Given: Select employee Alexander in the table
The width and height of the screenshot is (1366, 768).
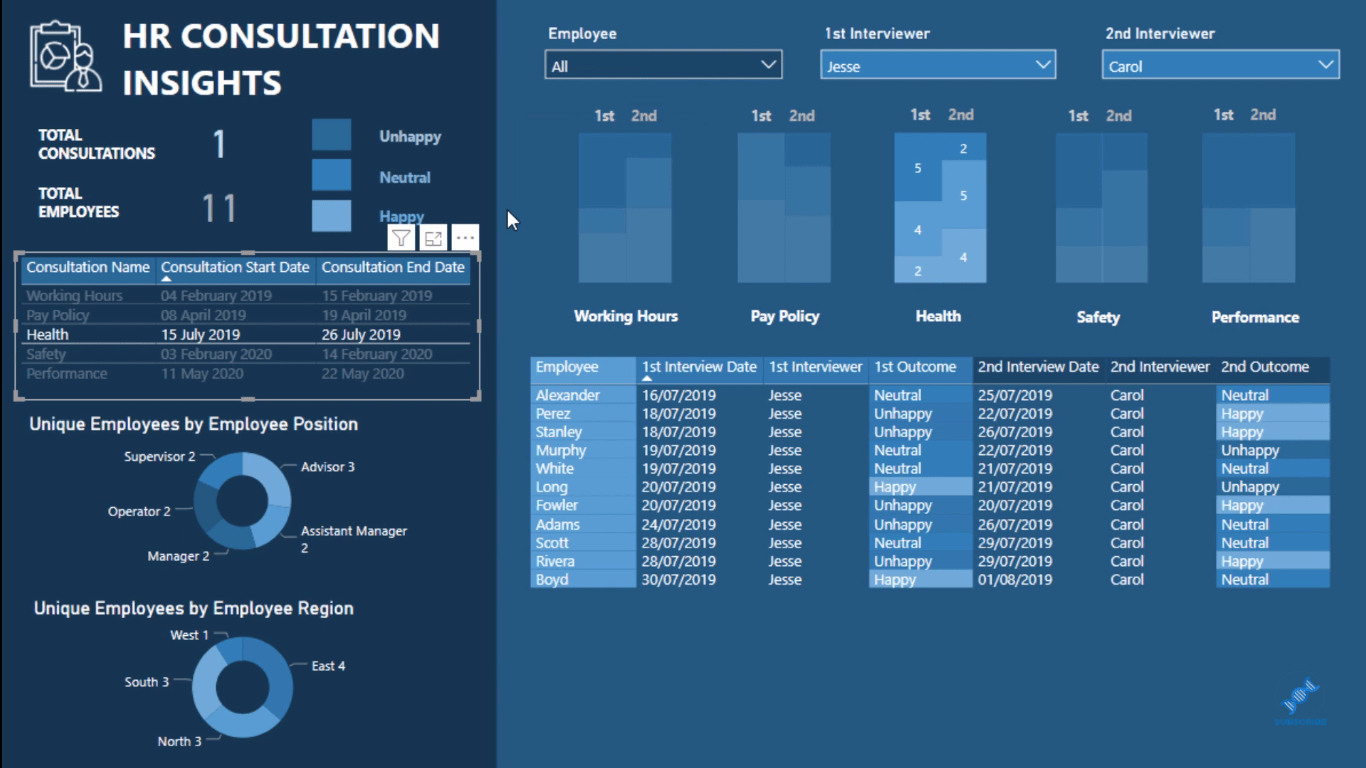Looking at the screenshot, I should 583,395.
